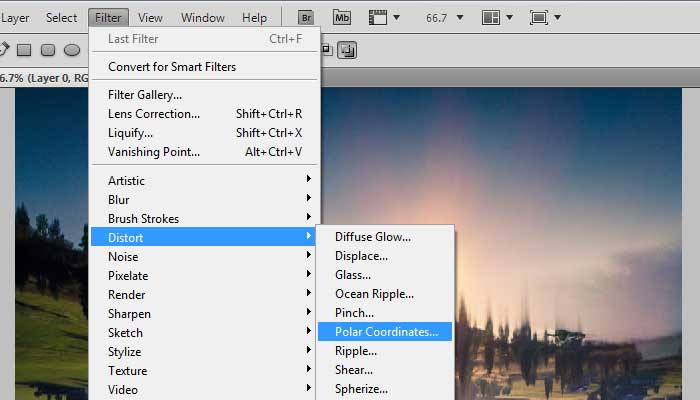The height and width of the screenshot is (400, 700).
Task: Open the Layer menu
Action: [15, 18]
